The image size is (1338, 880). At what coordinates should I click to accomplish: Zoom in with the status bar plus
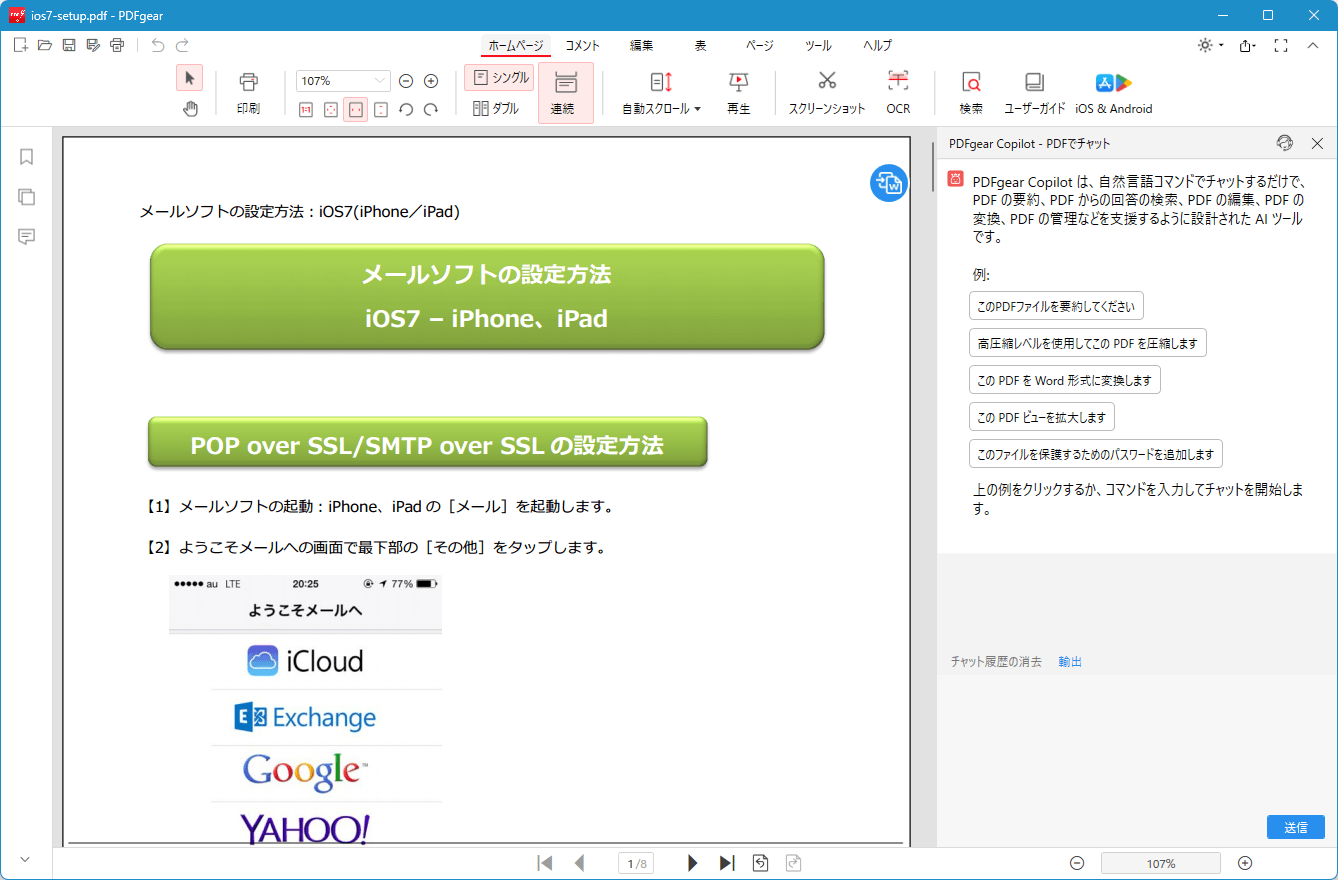click(1245, 863)
